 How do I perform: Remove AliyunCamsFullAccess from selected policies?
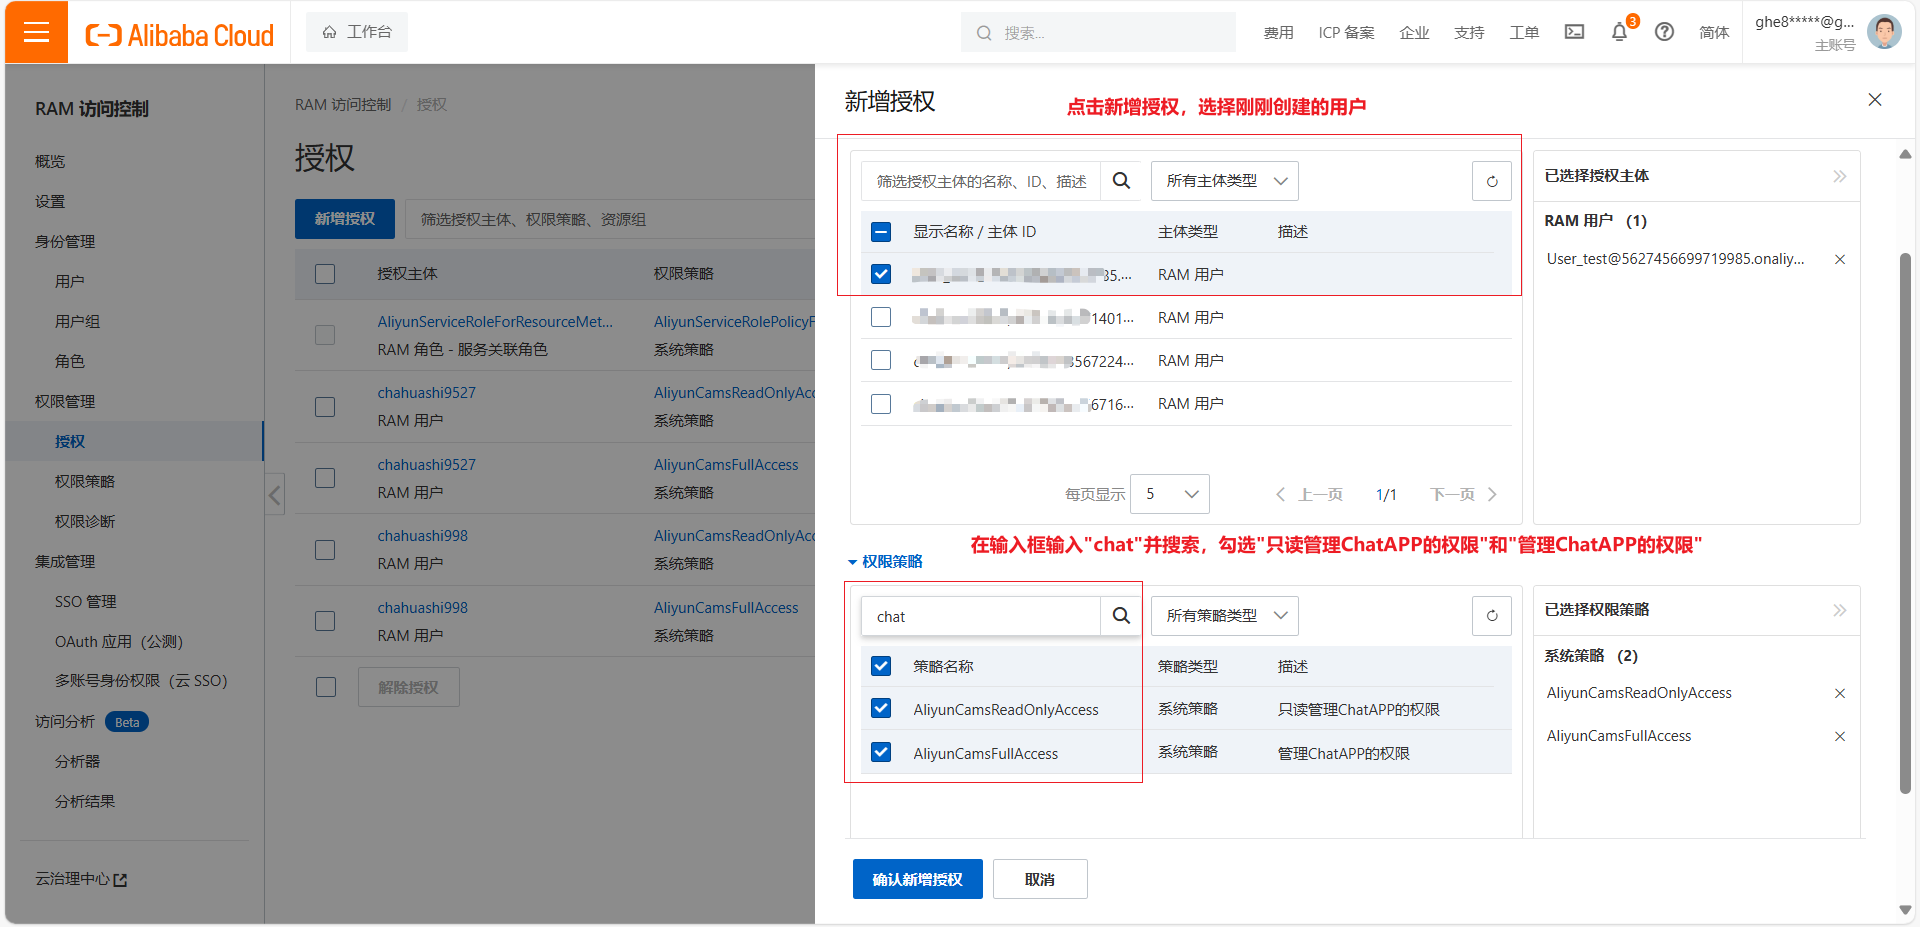coord(1839,736)
